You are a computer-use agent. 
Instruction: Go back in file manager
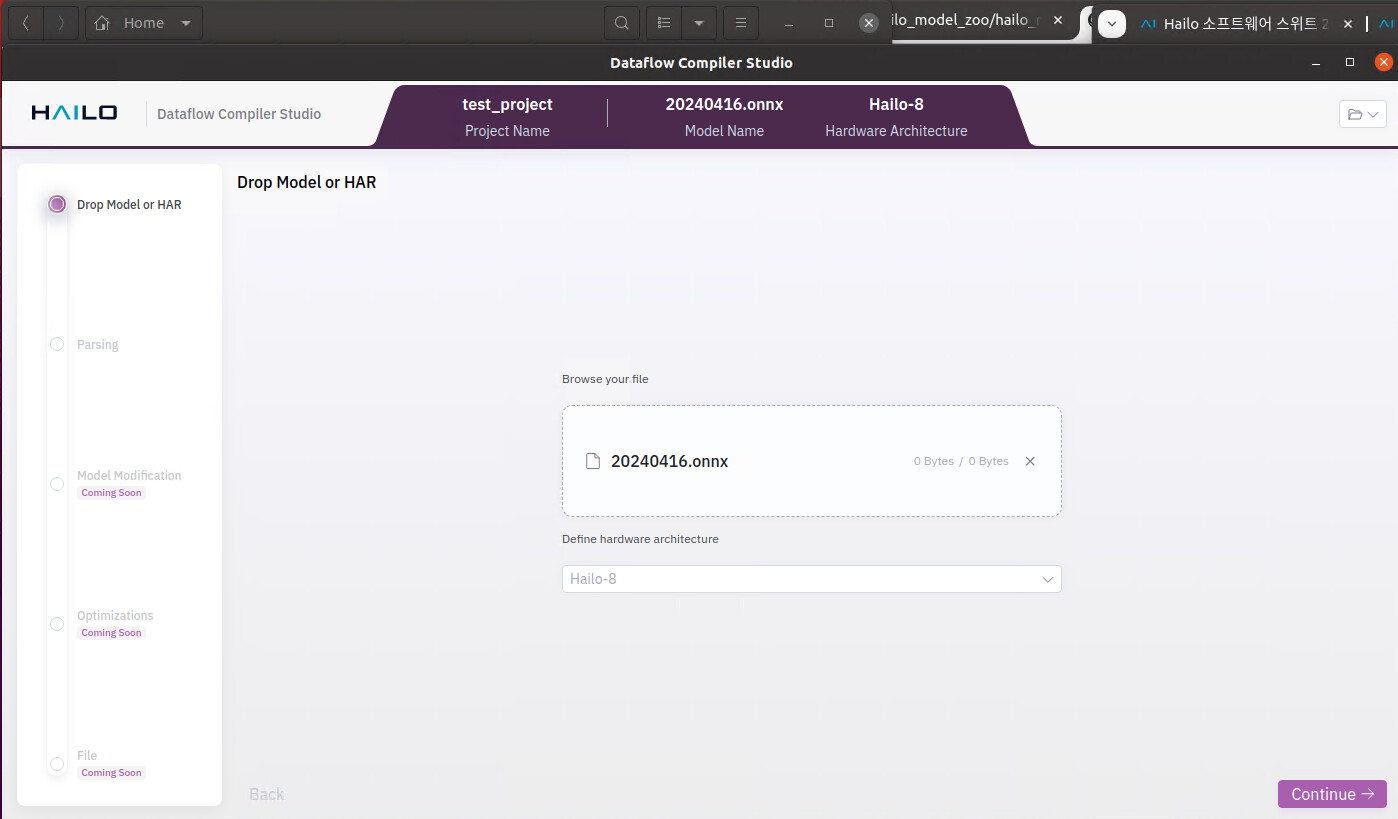(26, 23)
